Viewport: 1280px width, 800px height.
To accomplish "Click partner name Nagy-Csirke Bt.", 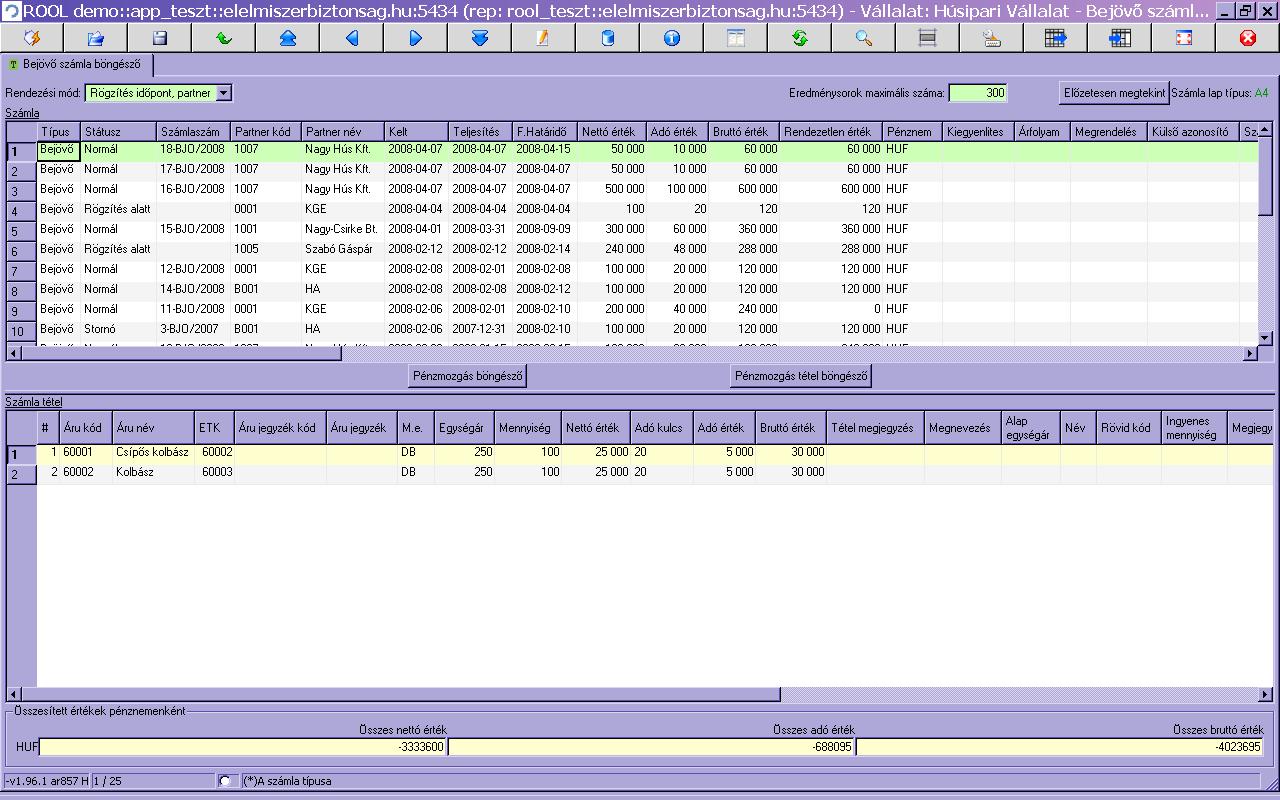I will coord(343,229).
